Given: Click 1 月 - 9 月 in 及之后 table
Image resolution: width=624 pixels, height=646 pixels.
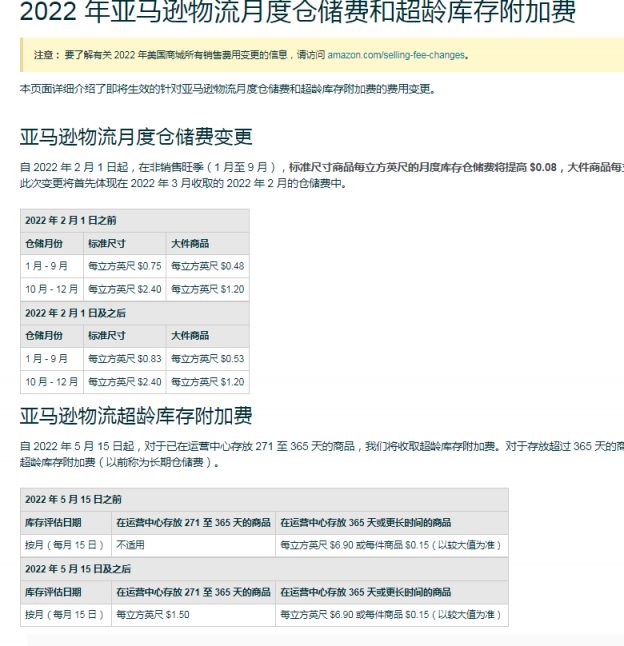Looking at the screenshot, I should (x=52, y=359).
